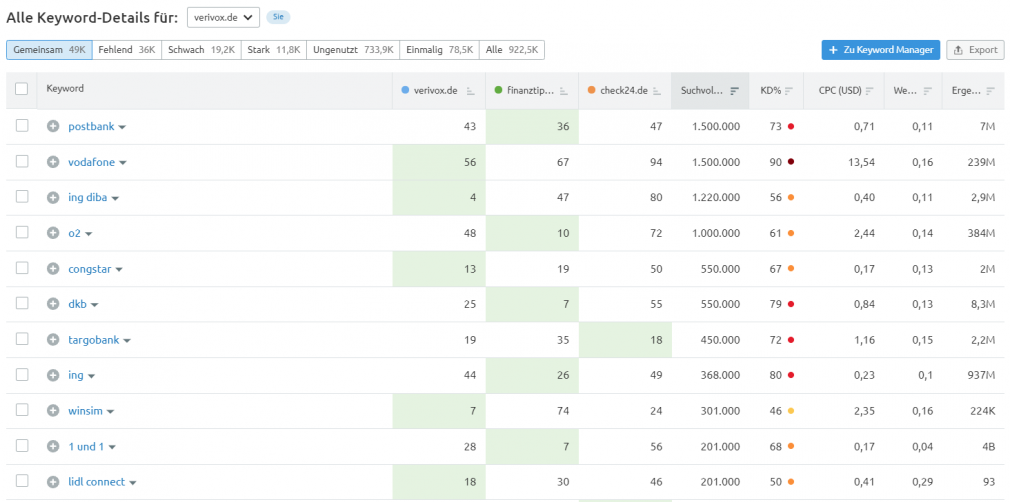
Task: Sort by the CPC (USD) column icon
Action: point(870,91)
